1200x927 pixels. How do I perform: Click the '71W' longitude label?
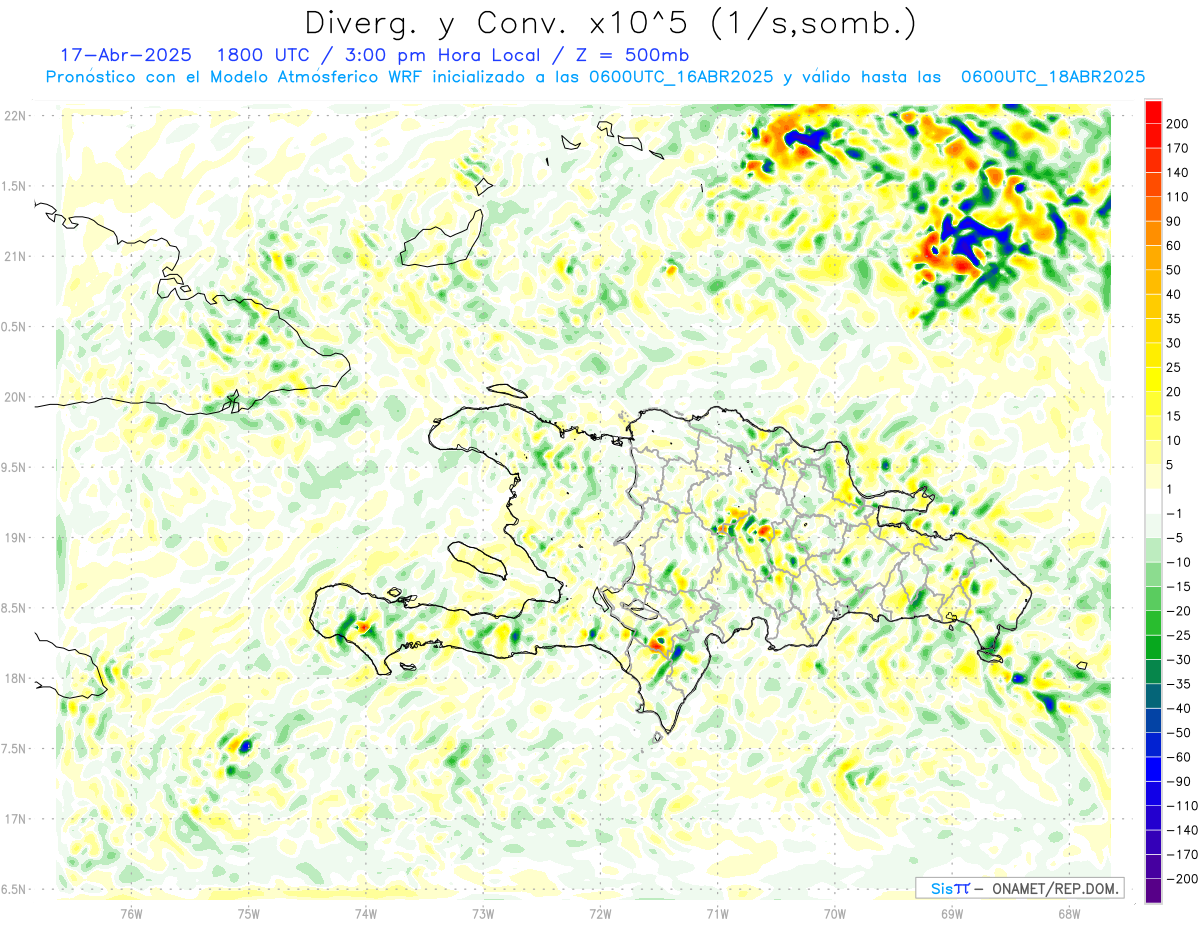click(717, 913)
